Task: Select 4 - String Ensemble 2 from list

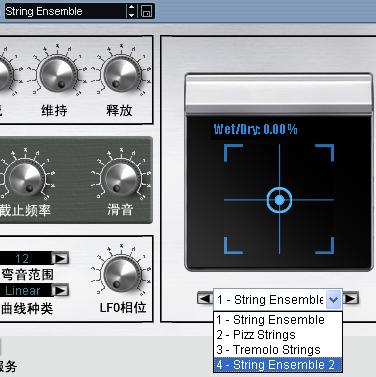Action: pyautogui.click(x=278, y=365)
